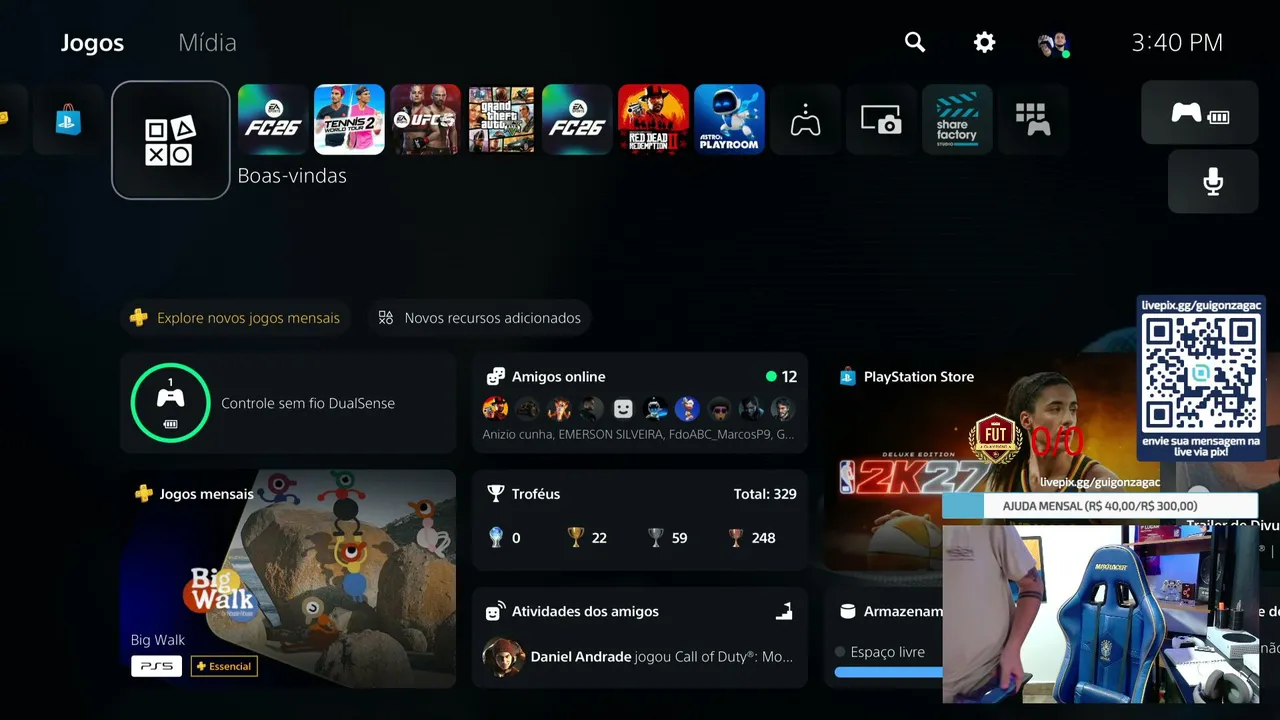The image size is (1280, 720).
Task: Launch Astro's Playroom
Action: click(x=729, y=120)
